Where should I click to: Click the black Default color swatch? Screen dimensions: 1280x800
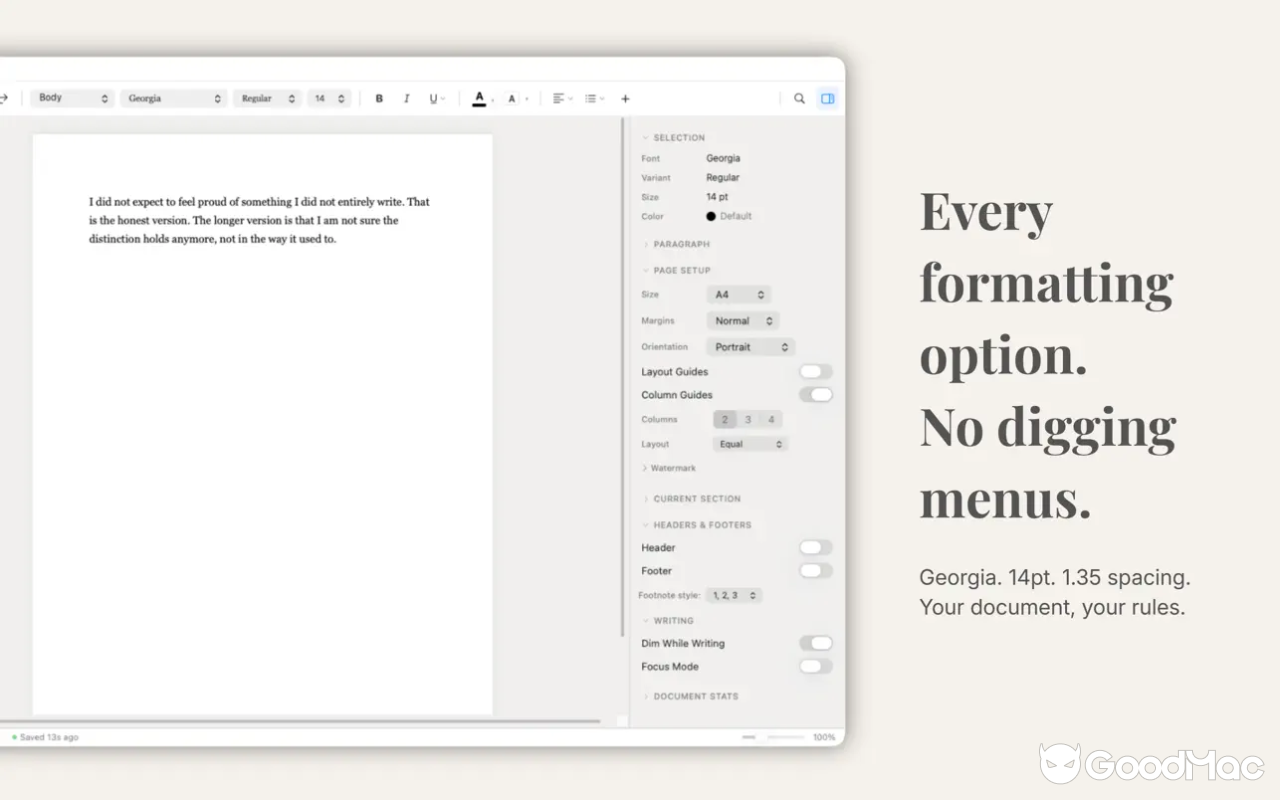(711, 216)
